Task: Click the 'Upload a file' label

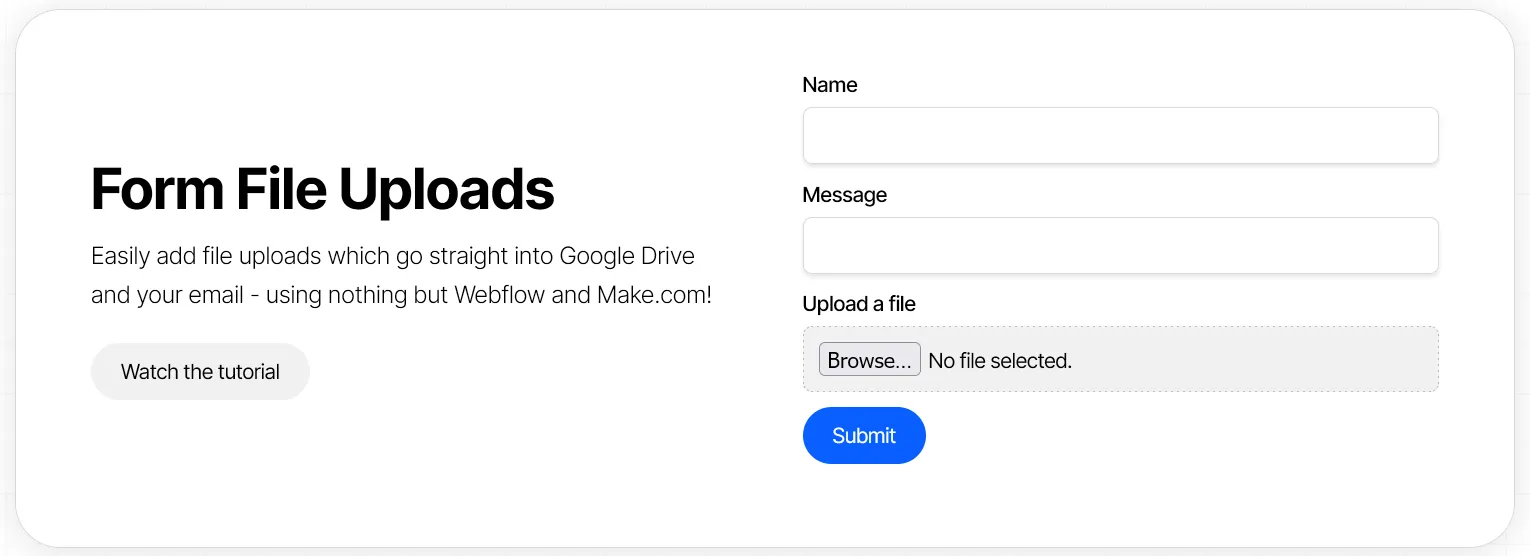Action: click(859, 304)
